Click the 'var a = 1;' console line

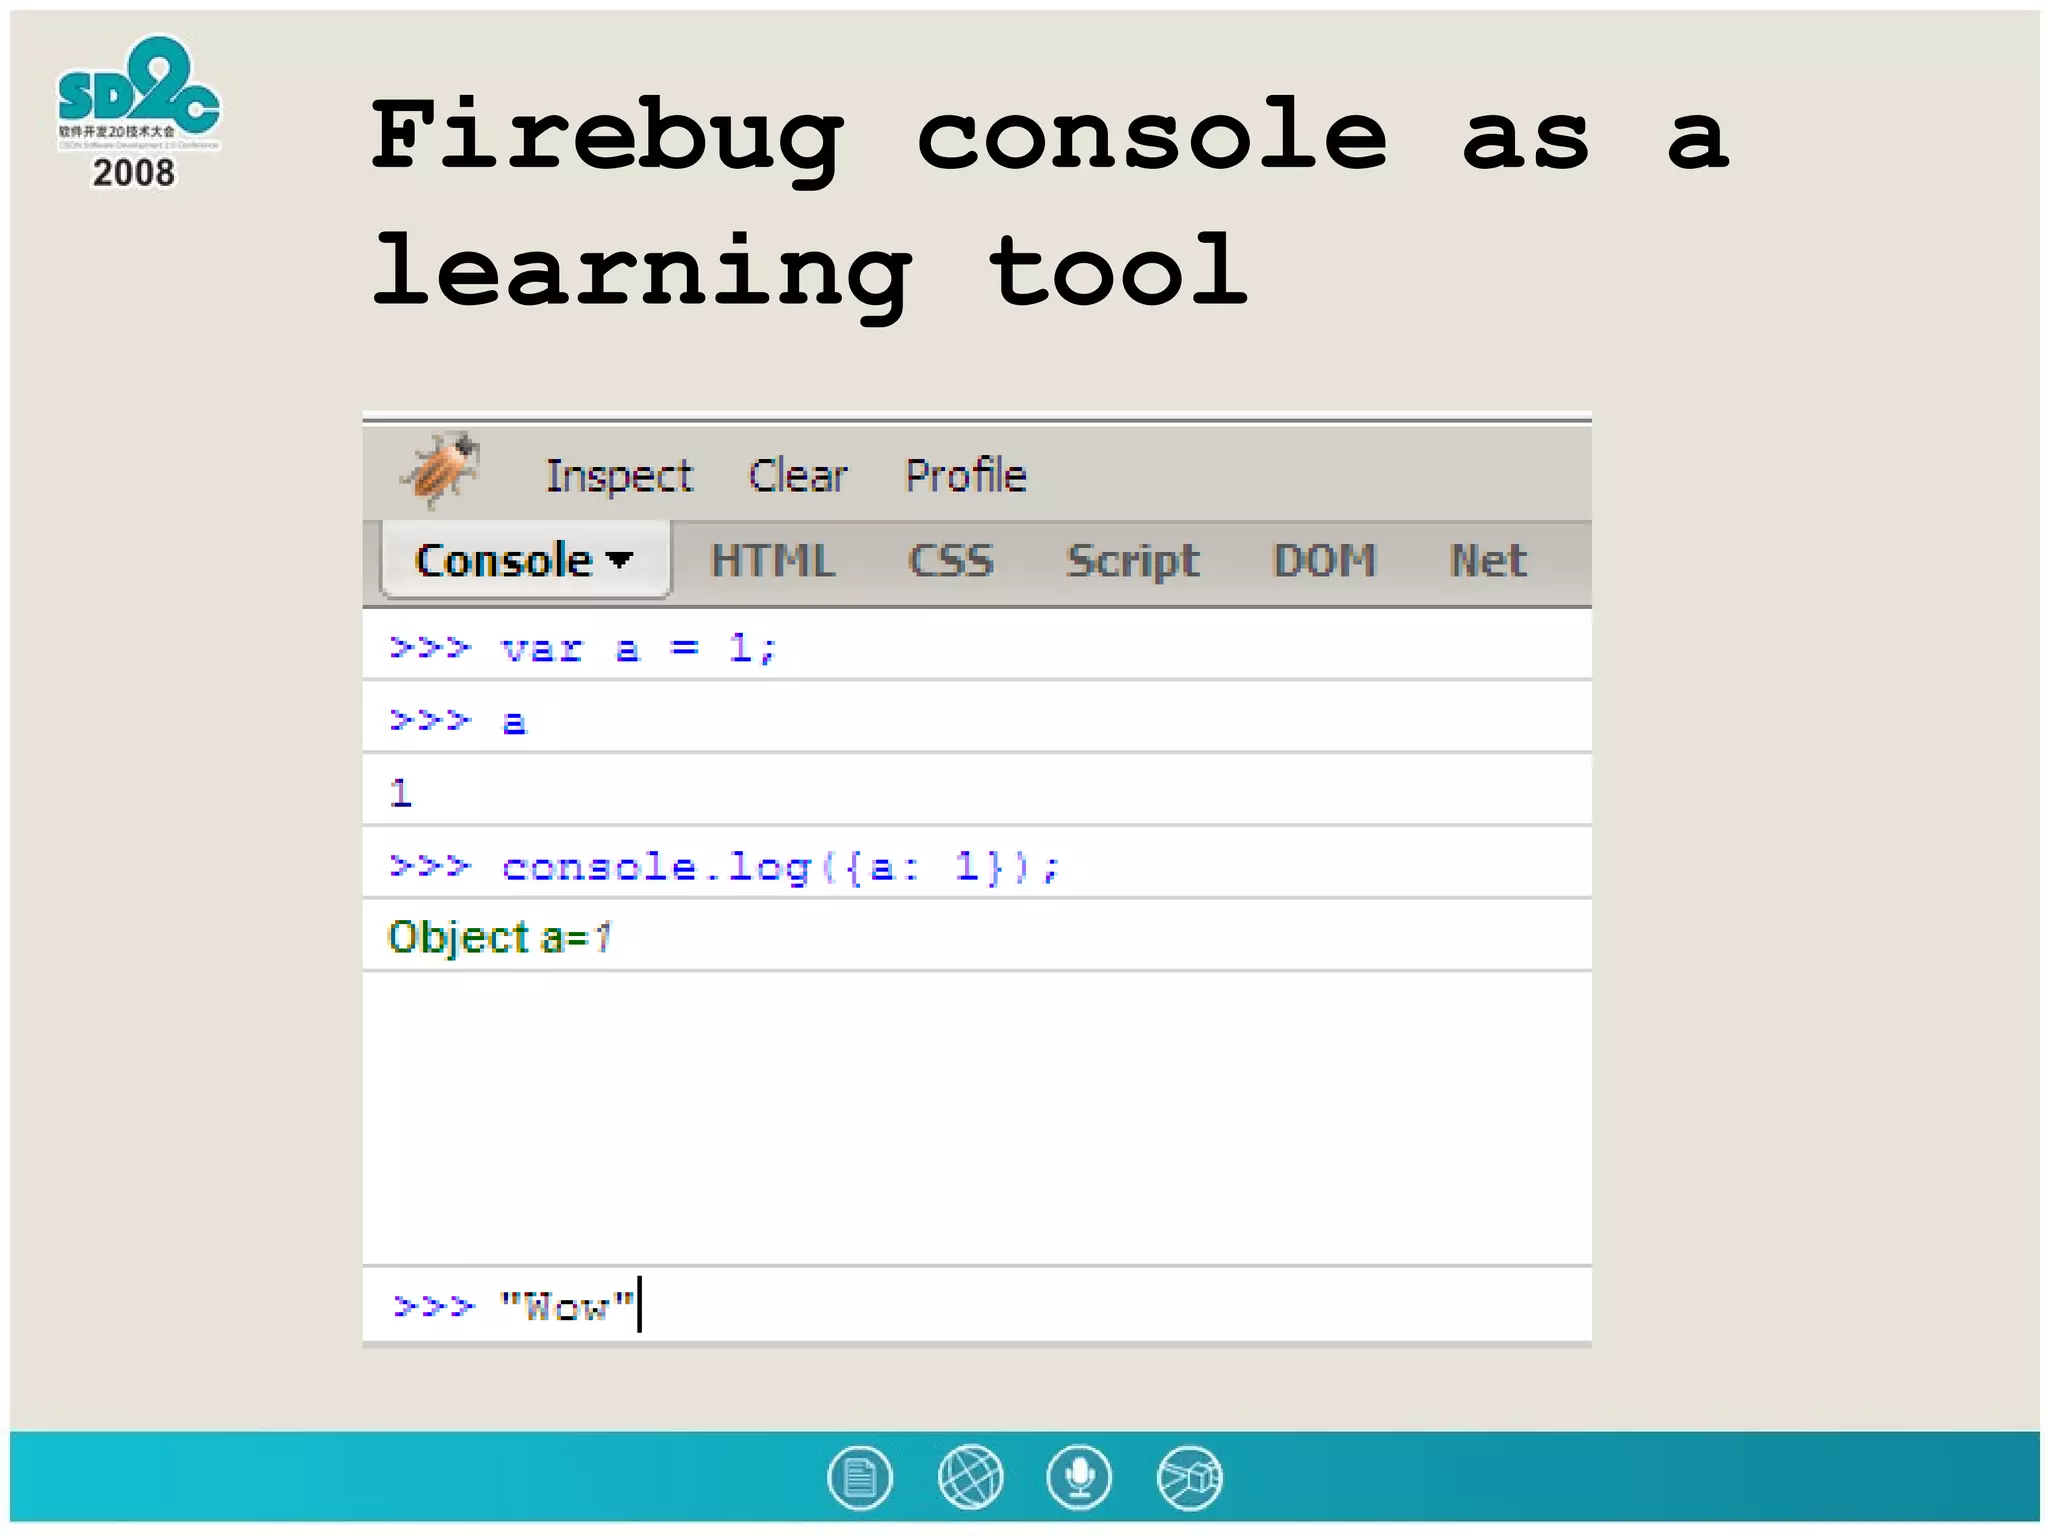click(977, 647)
